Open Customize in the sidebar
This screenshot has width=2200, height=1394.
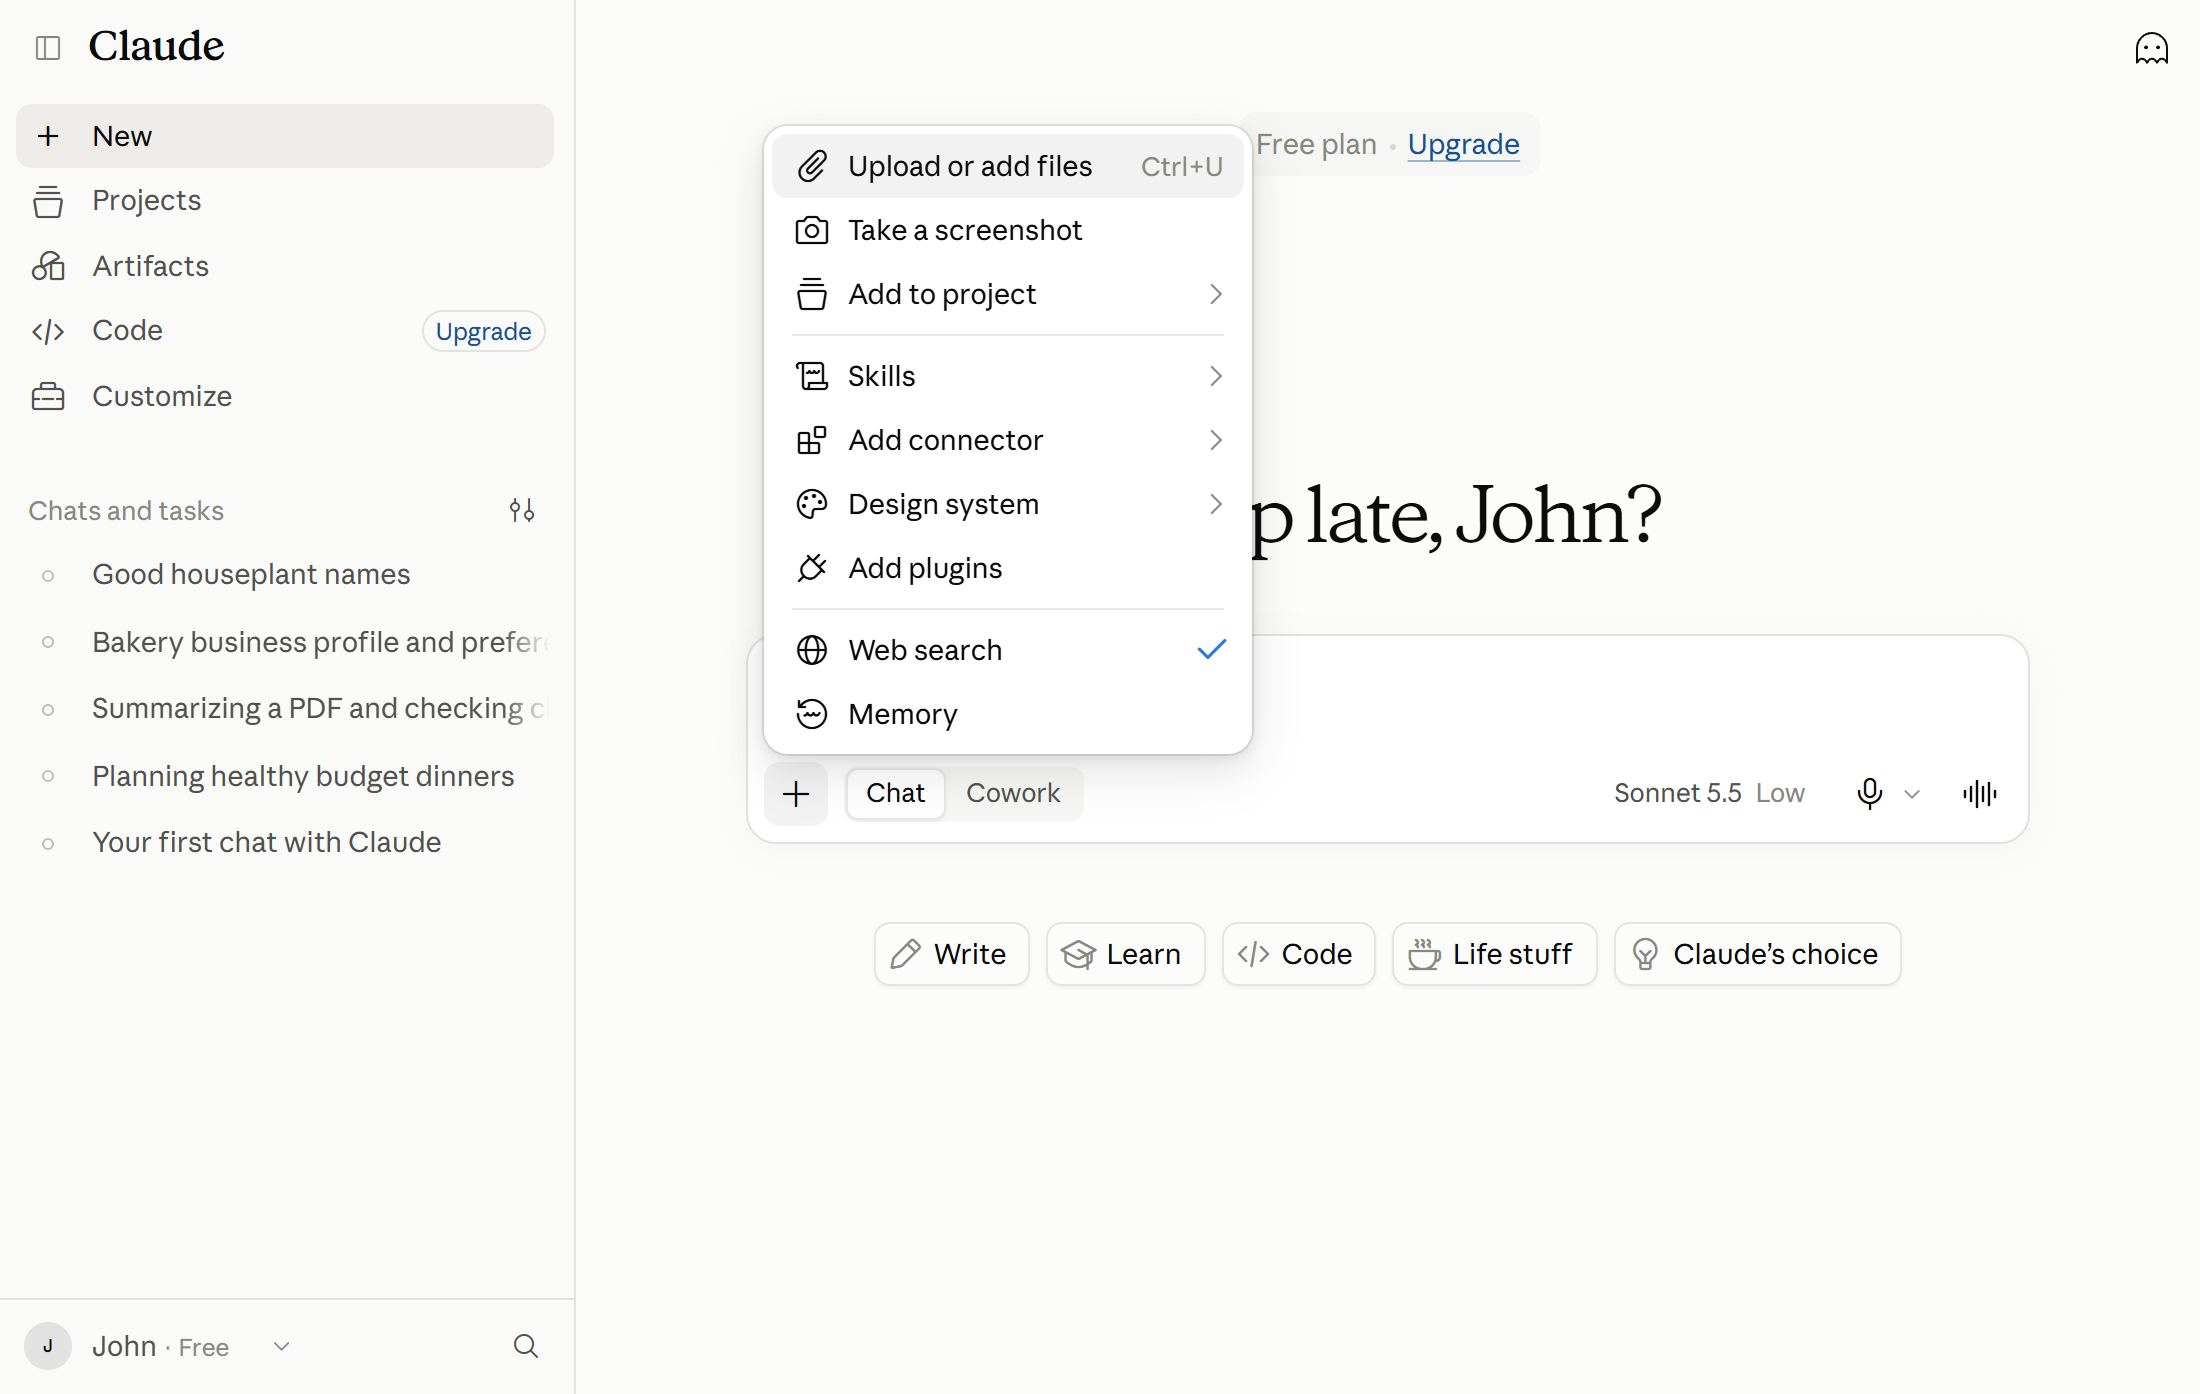pos(285,396)
